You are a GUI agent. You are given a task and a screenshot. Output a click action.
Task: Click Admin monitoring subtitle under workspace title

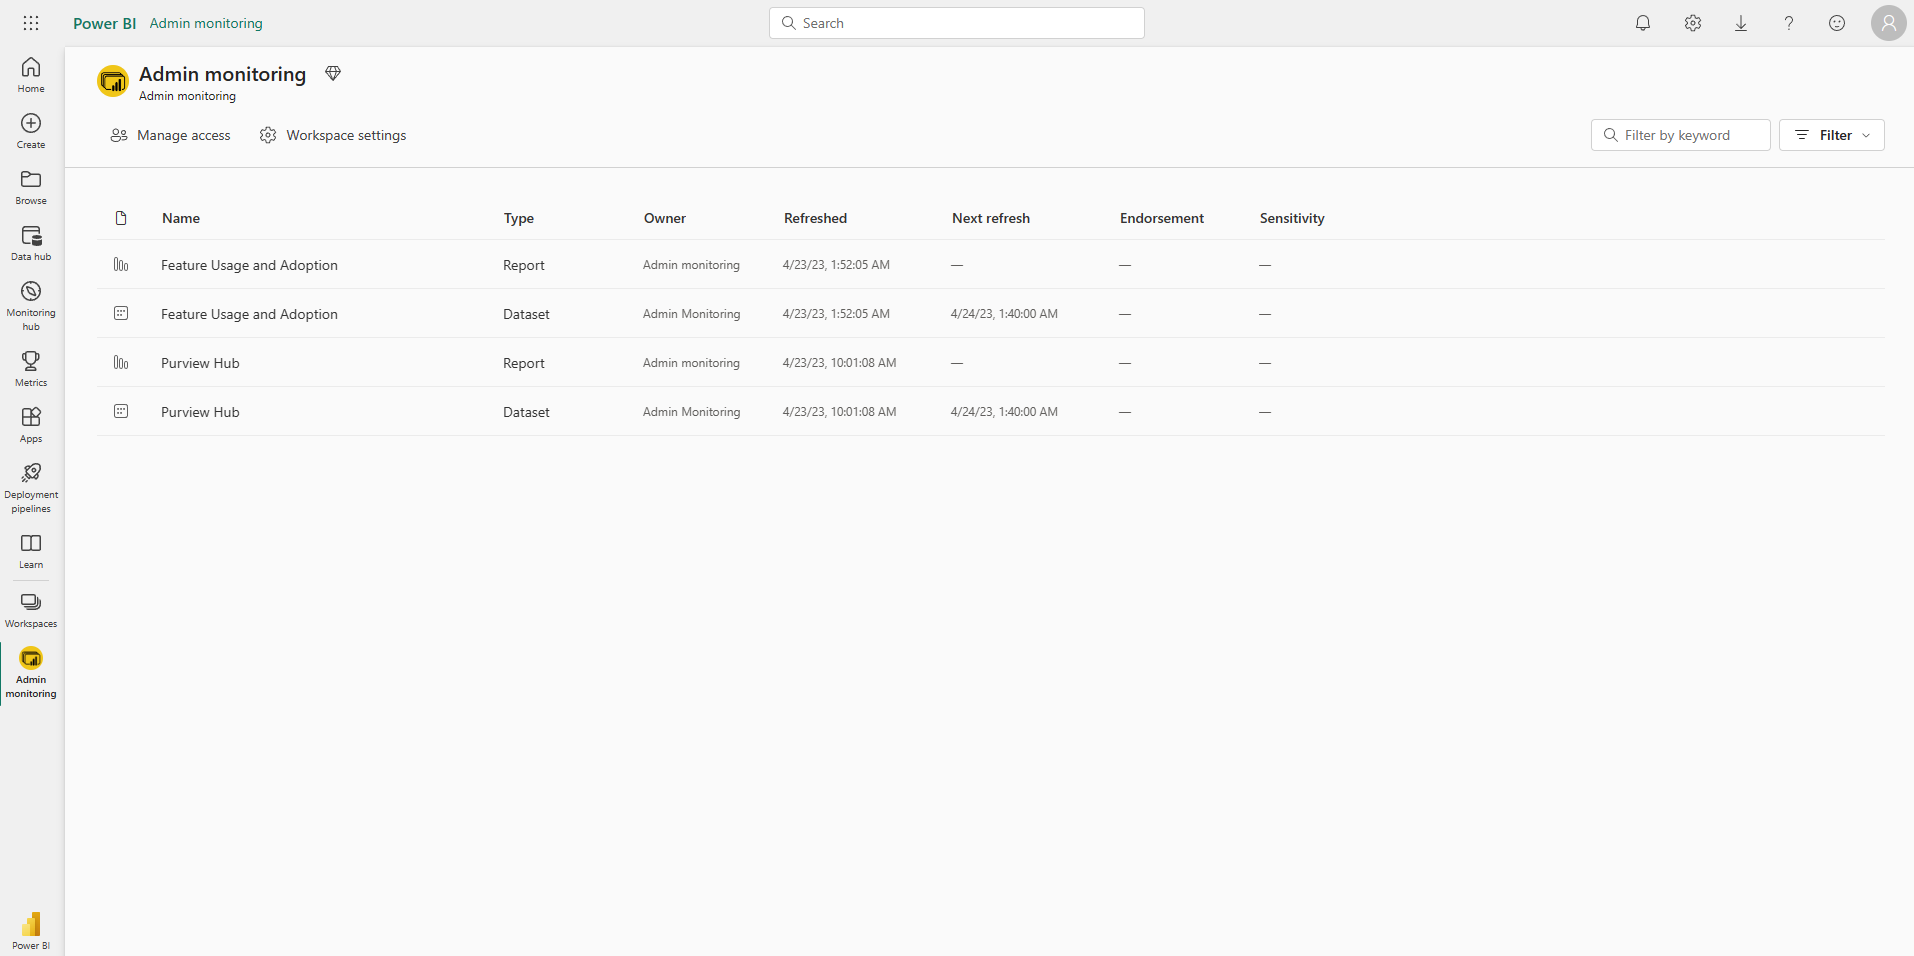point(187,96)
